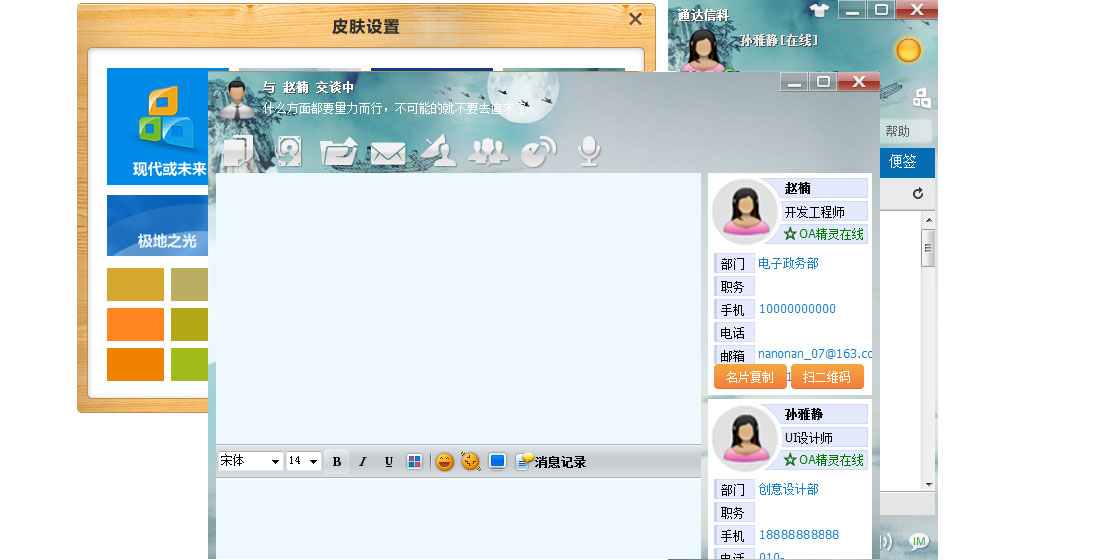Open the 帮助 menu
This screenshot has width=1100, height=560.
point(897,131)
